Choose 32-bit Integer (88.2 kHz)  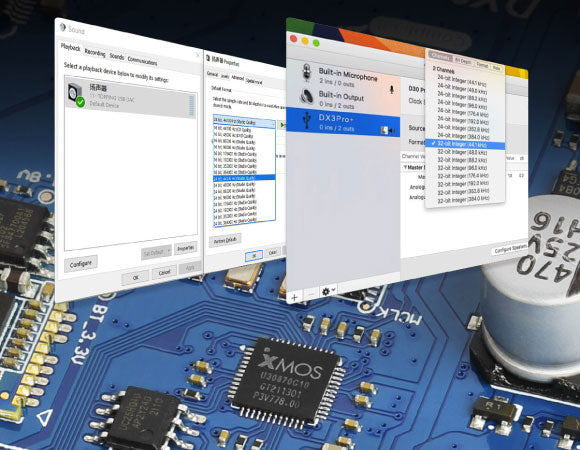(x=462, y=160)
